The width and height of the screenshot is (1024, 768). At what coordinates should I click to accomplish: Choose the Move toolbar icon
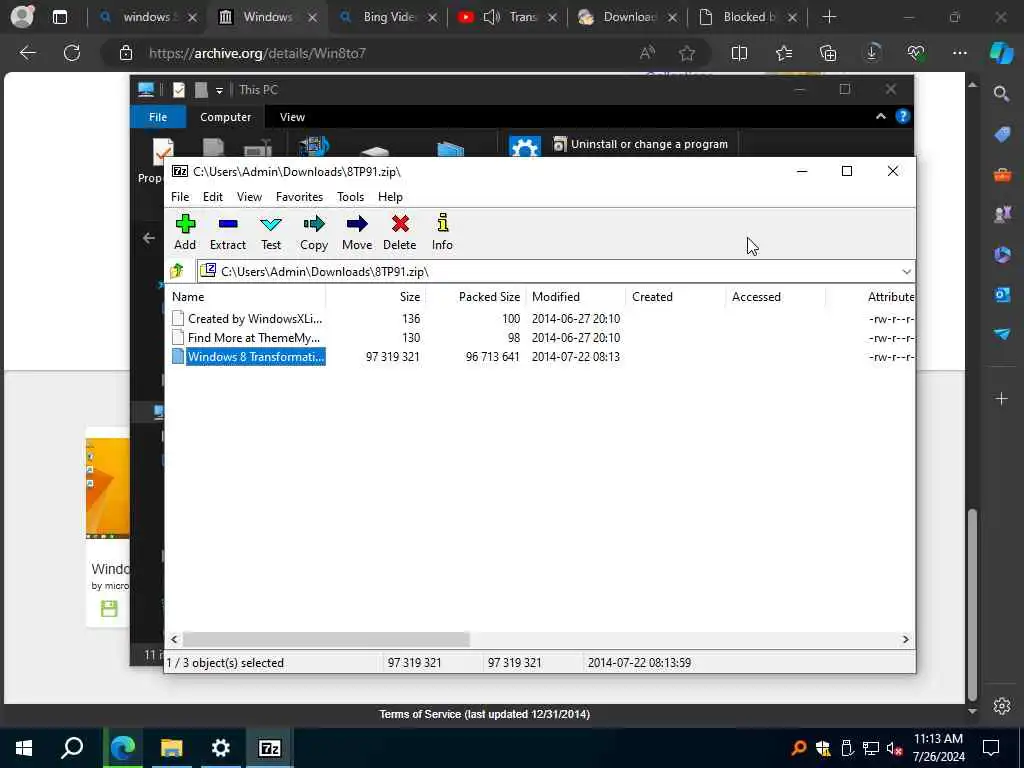(x=357, y=232)
